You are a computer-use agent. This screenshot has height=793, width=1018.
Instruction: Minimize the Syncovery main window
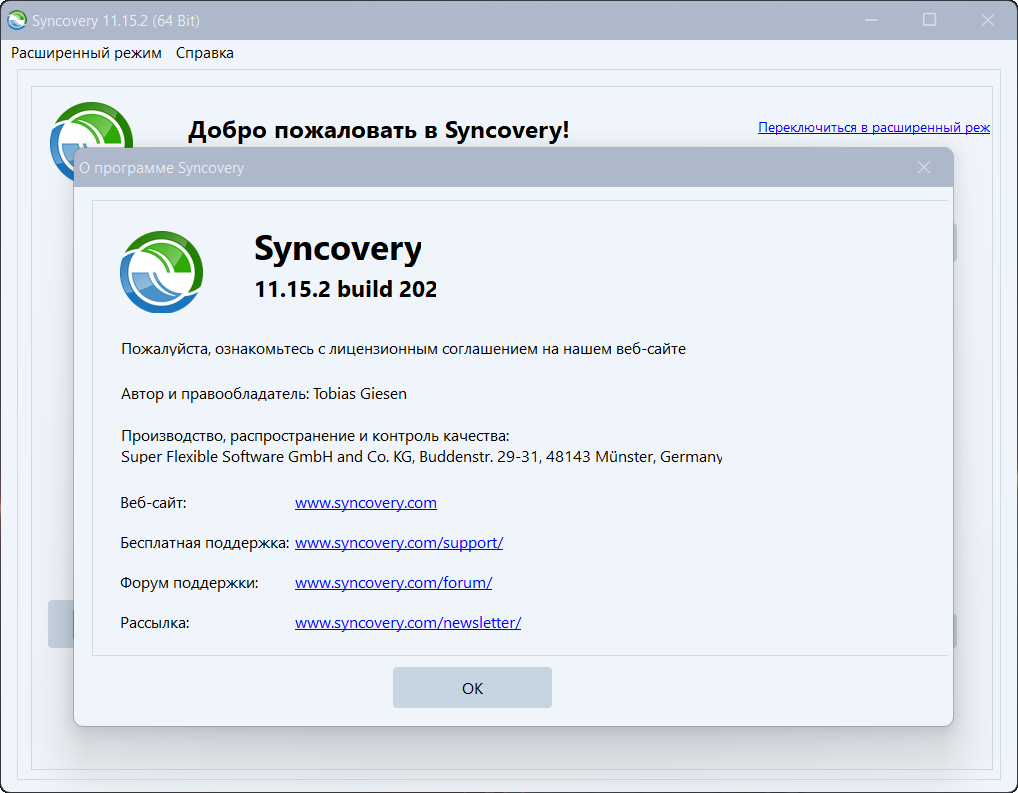point(871,20)
